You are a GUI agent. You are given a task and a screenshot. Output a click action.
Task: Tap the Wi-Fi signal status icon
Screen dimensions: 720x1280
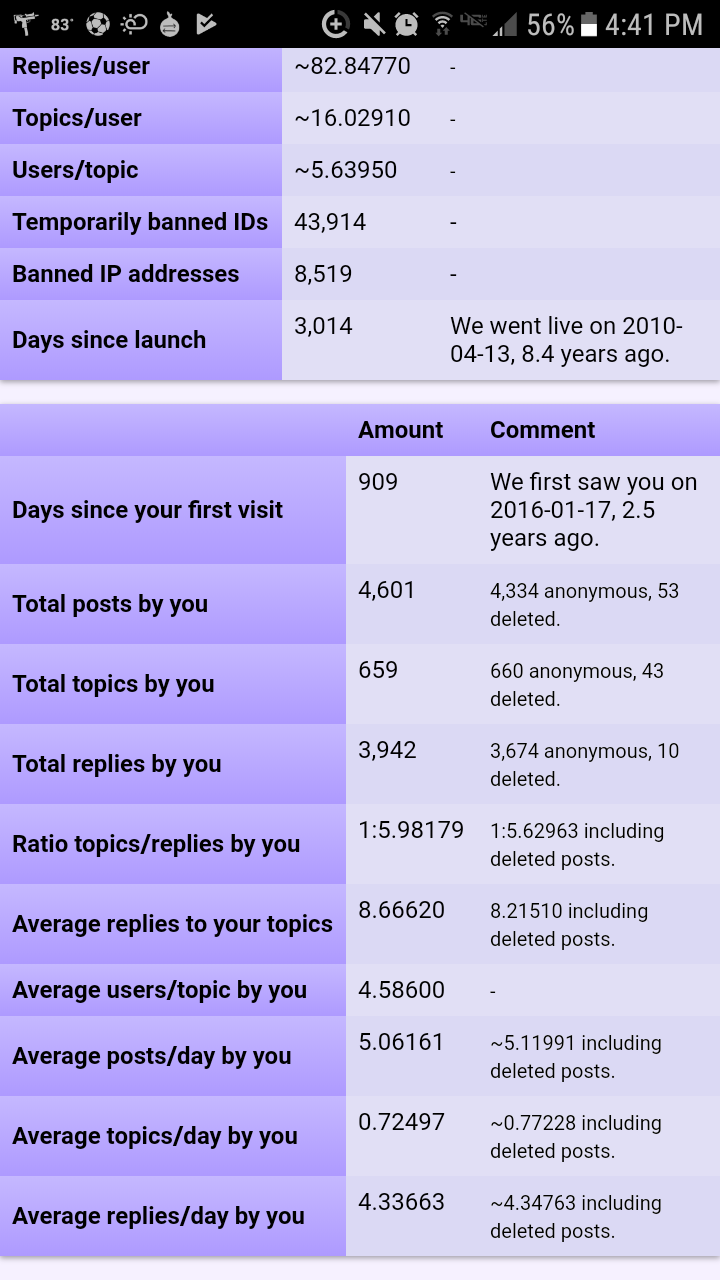441,24
